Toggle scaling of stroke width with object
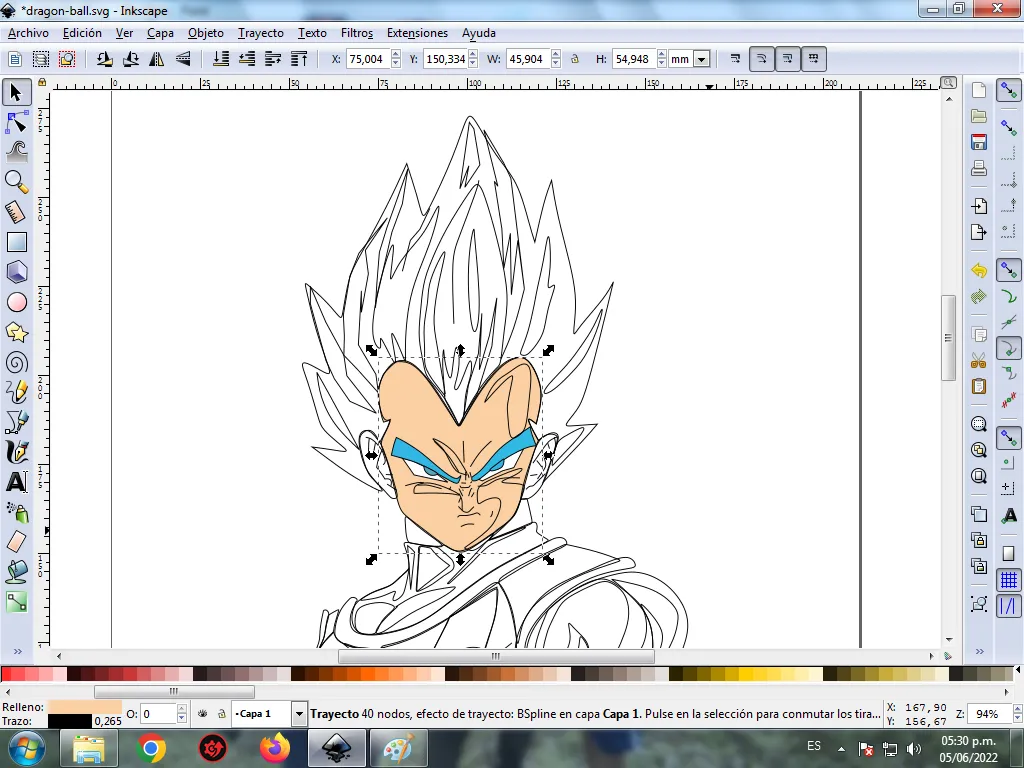1024x768 pixels. (x=735, y=59)
